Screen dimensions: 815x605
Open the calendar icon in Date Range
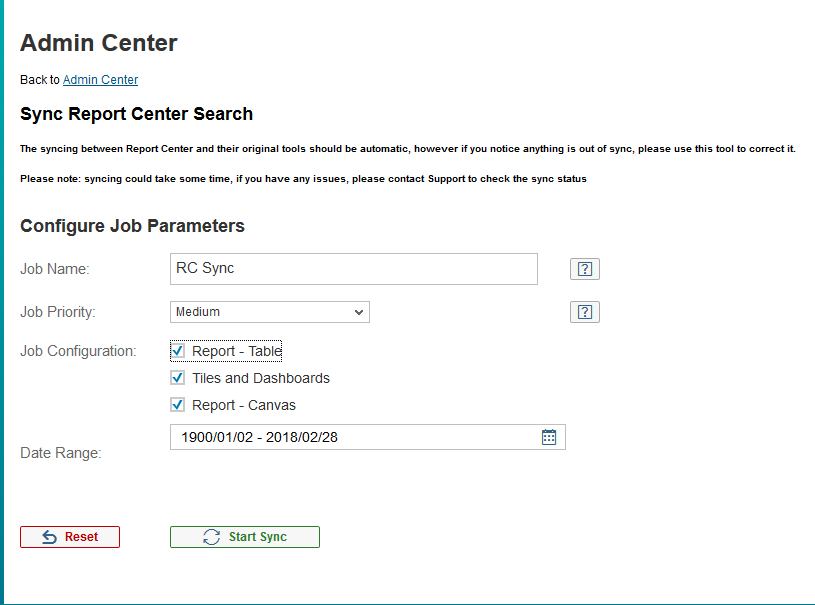[549, 437]
